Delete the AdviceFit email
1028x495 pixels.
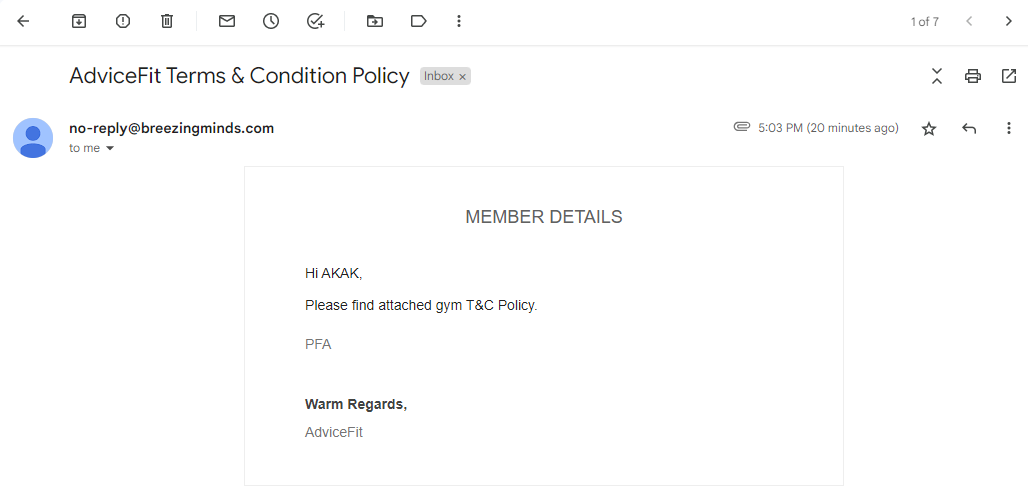coord(167,21)
